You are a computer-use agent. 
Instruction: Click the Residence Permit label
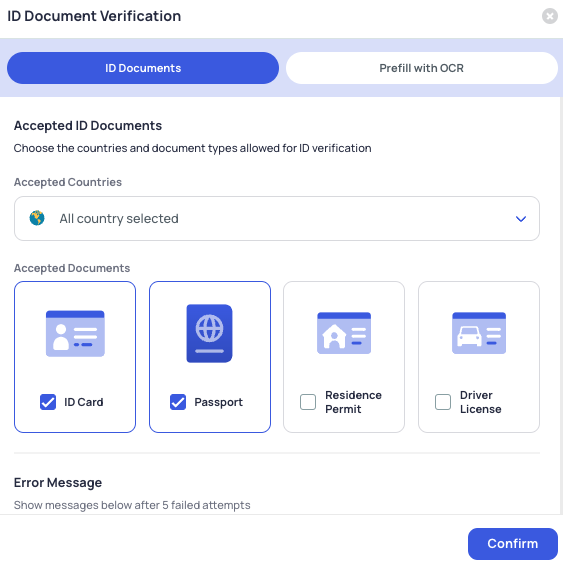click(353, 402)
